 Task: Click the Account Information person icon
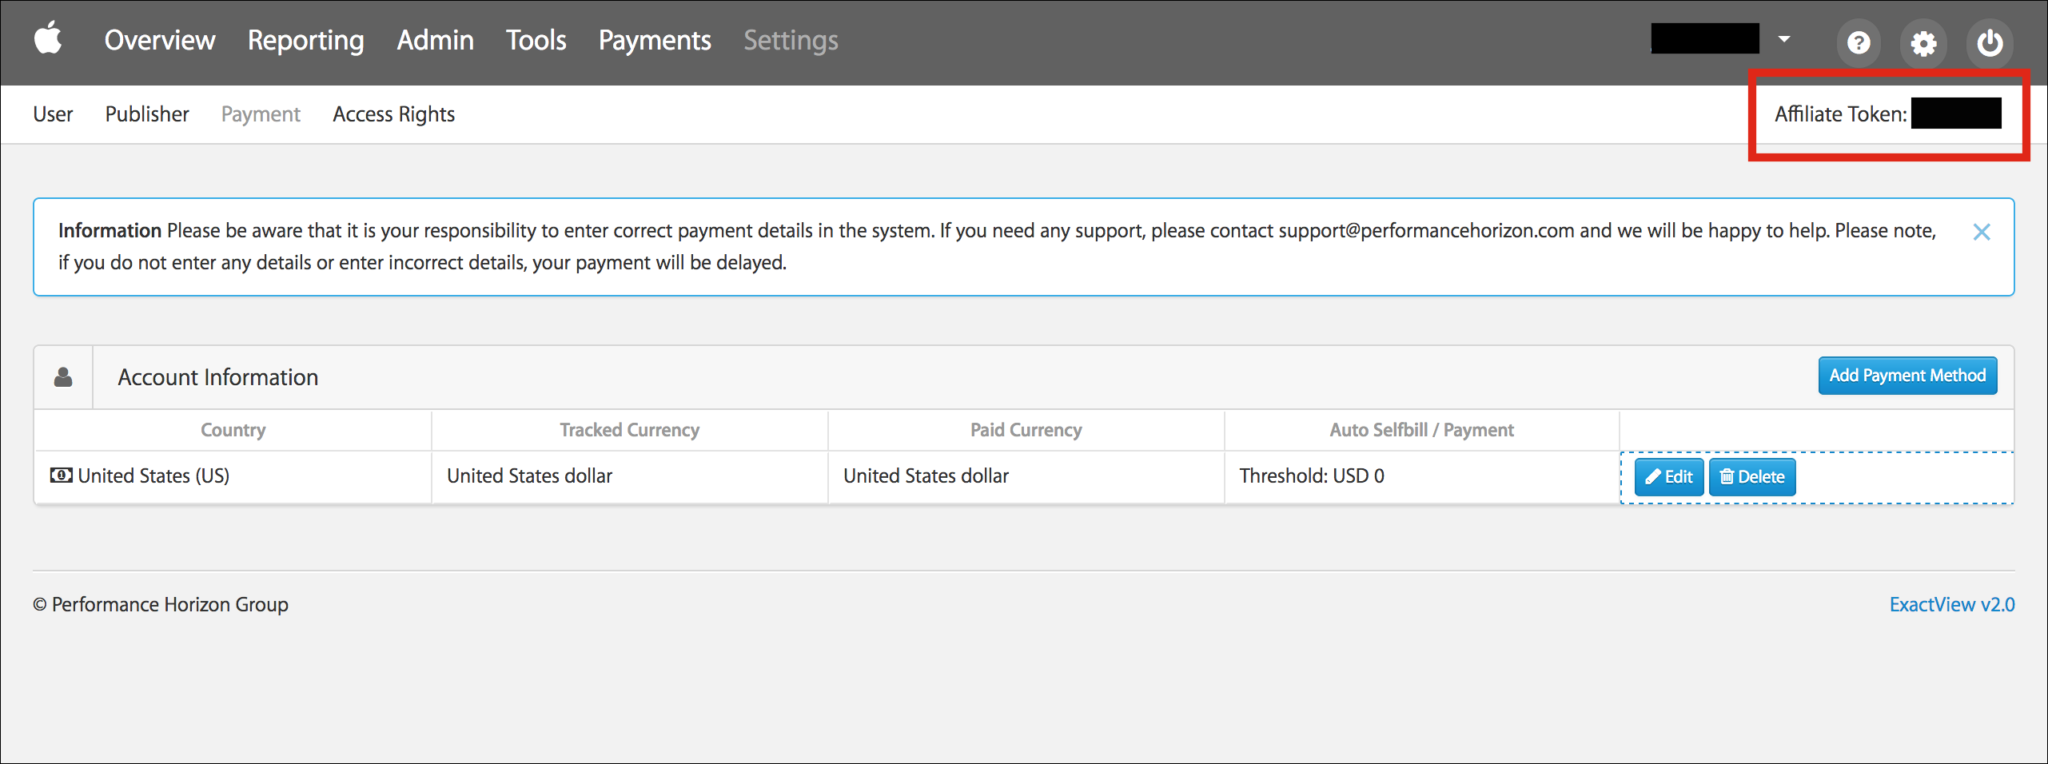(63, 377)
